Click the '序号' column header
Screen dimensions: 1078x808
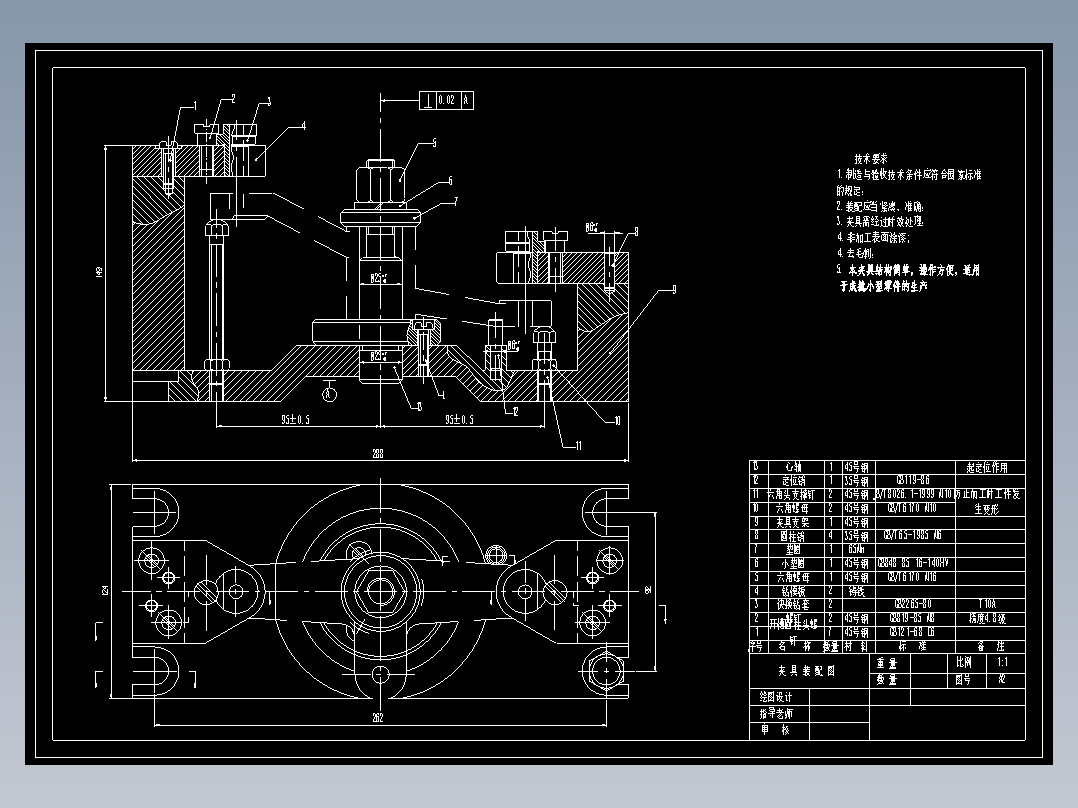pos(756,646)
